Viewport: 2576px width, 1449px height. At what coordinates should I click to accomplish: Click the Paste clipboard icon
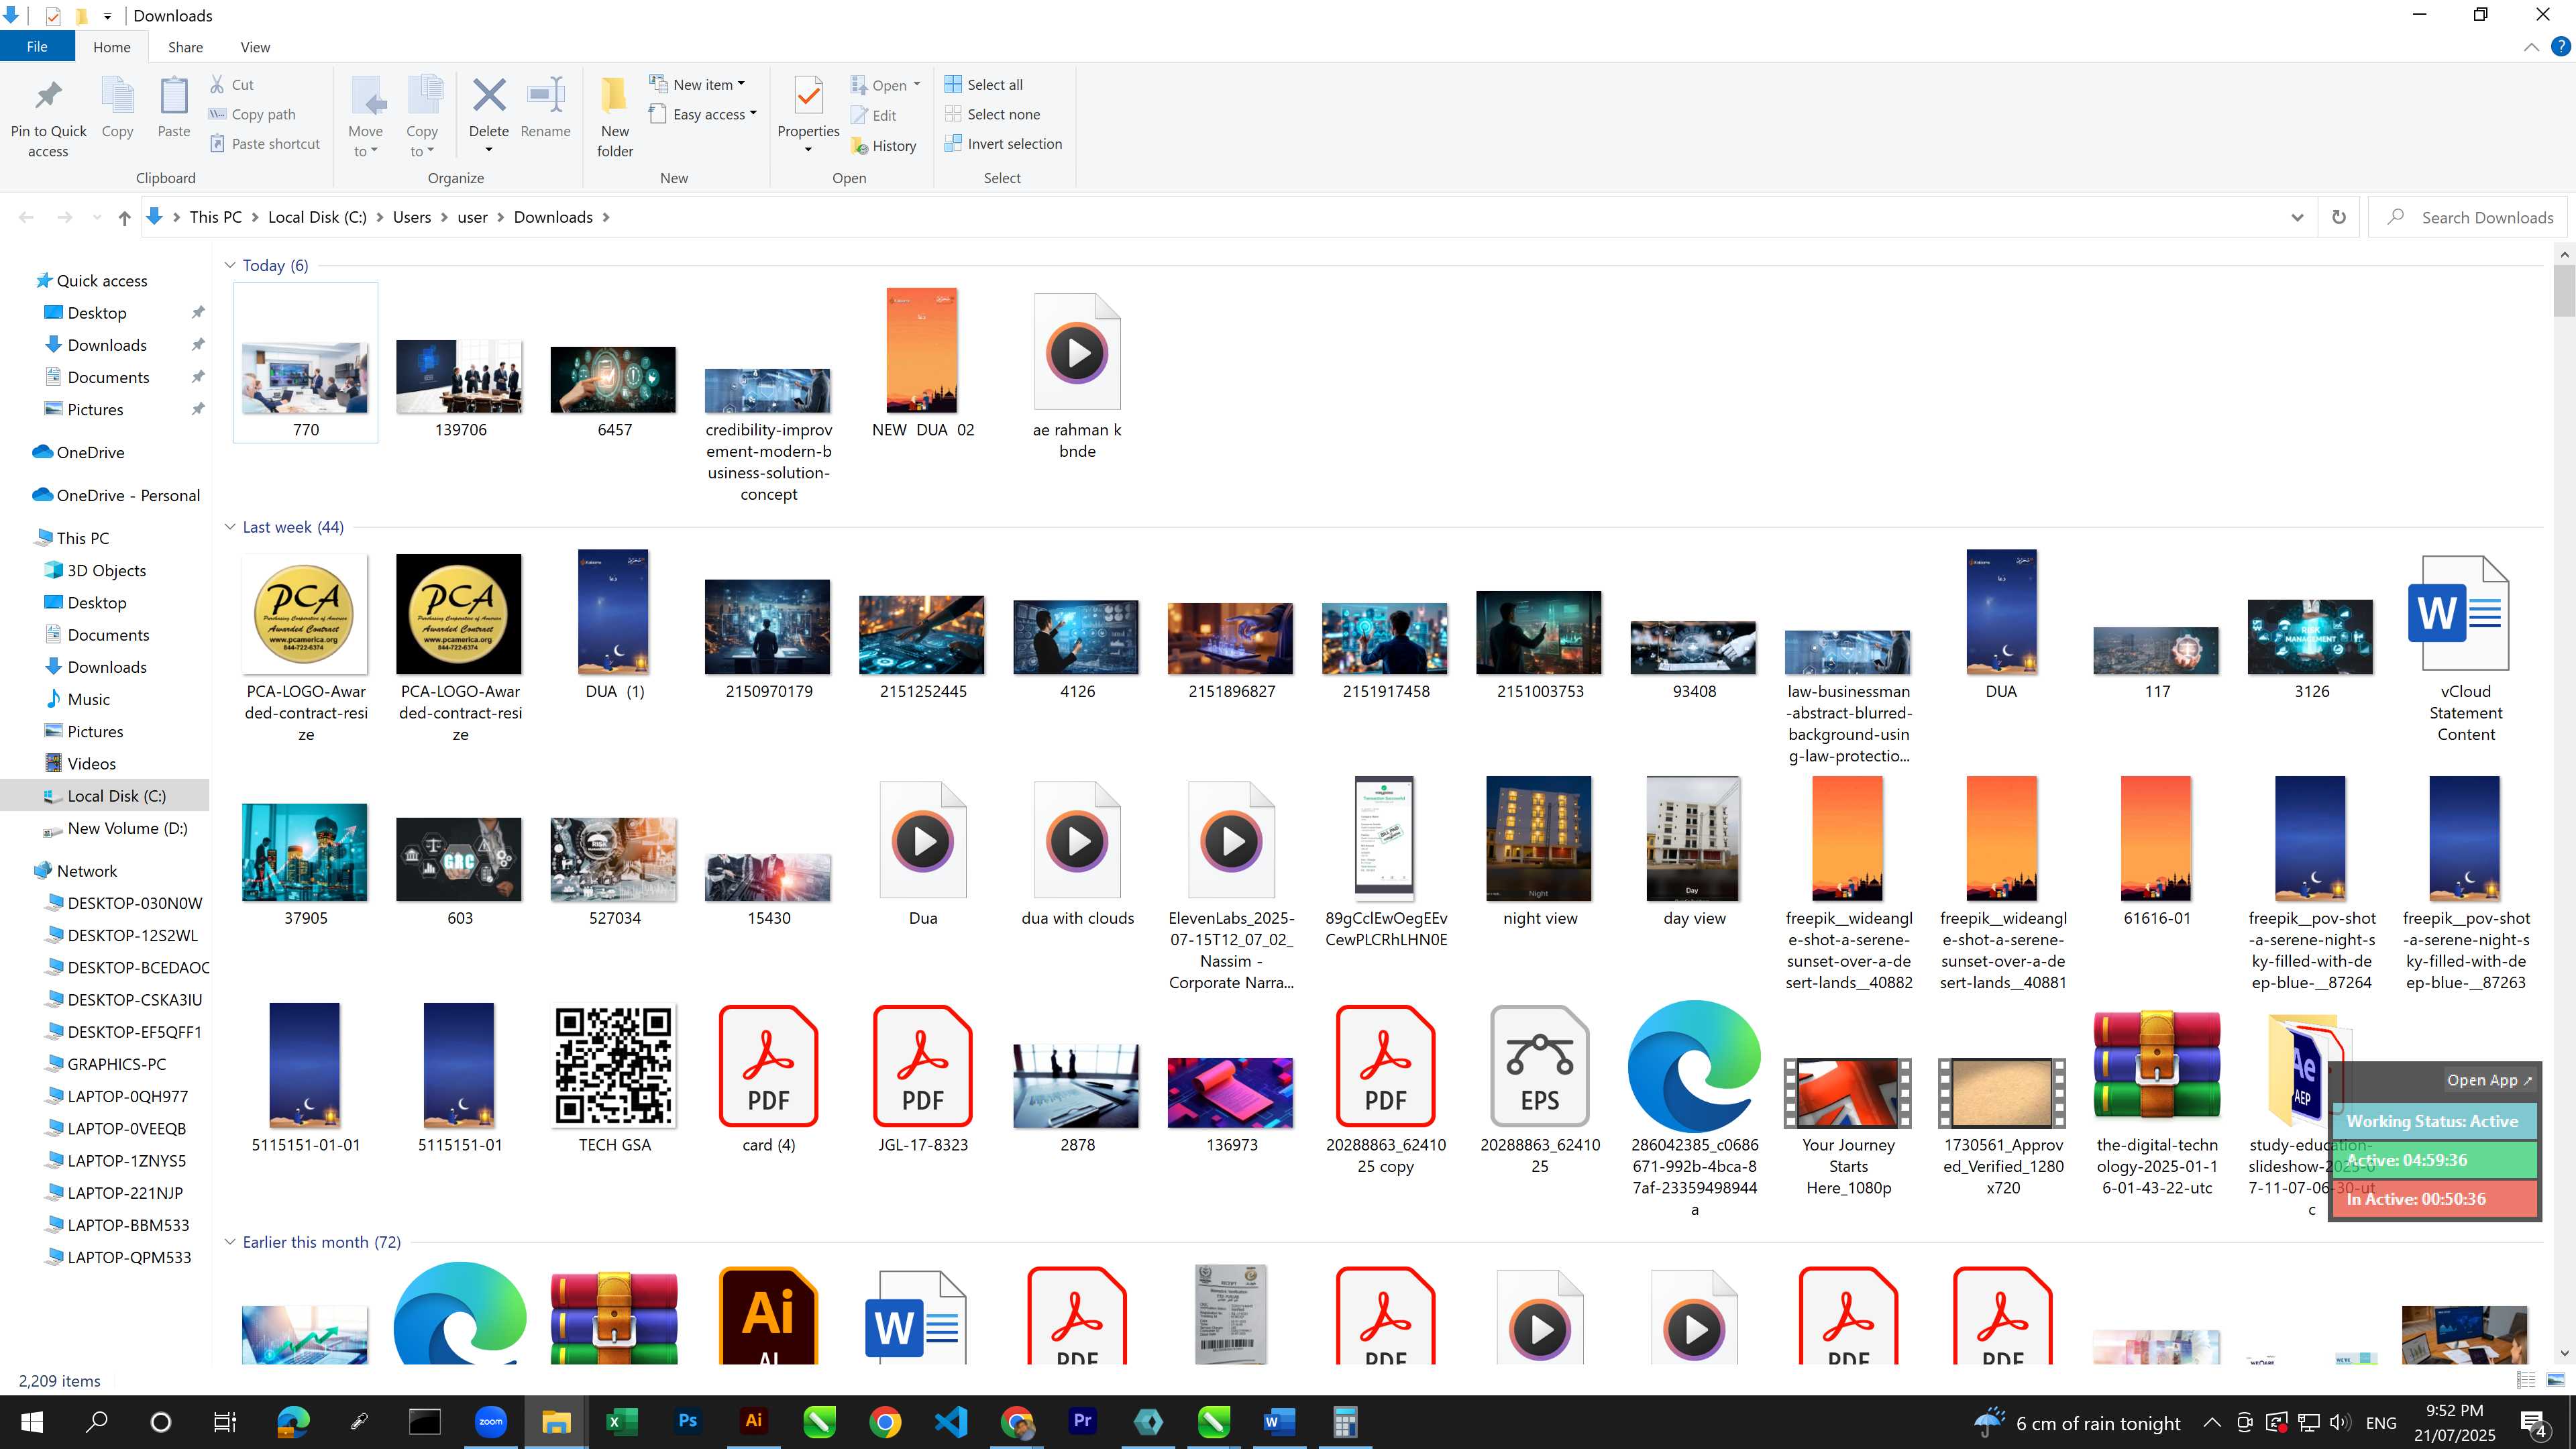point(173,97)
